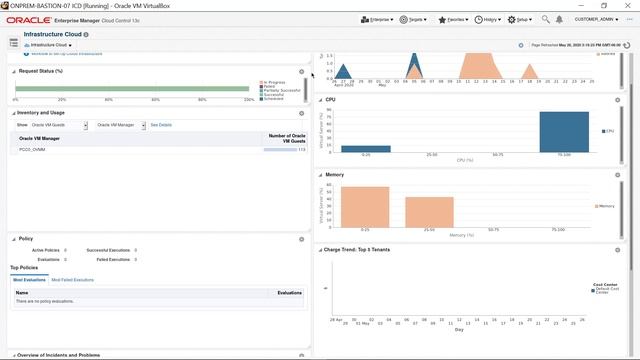Open the Targets menu
The width and height of the screenshot is (640, 360).
(x=413, y=20)
